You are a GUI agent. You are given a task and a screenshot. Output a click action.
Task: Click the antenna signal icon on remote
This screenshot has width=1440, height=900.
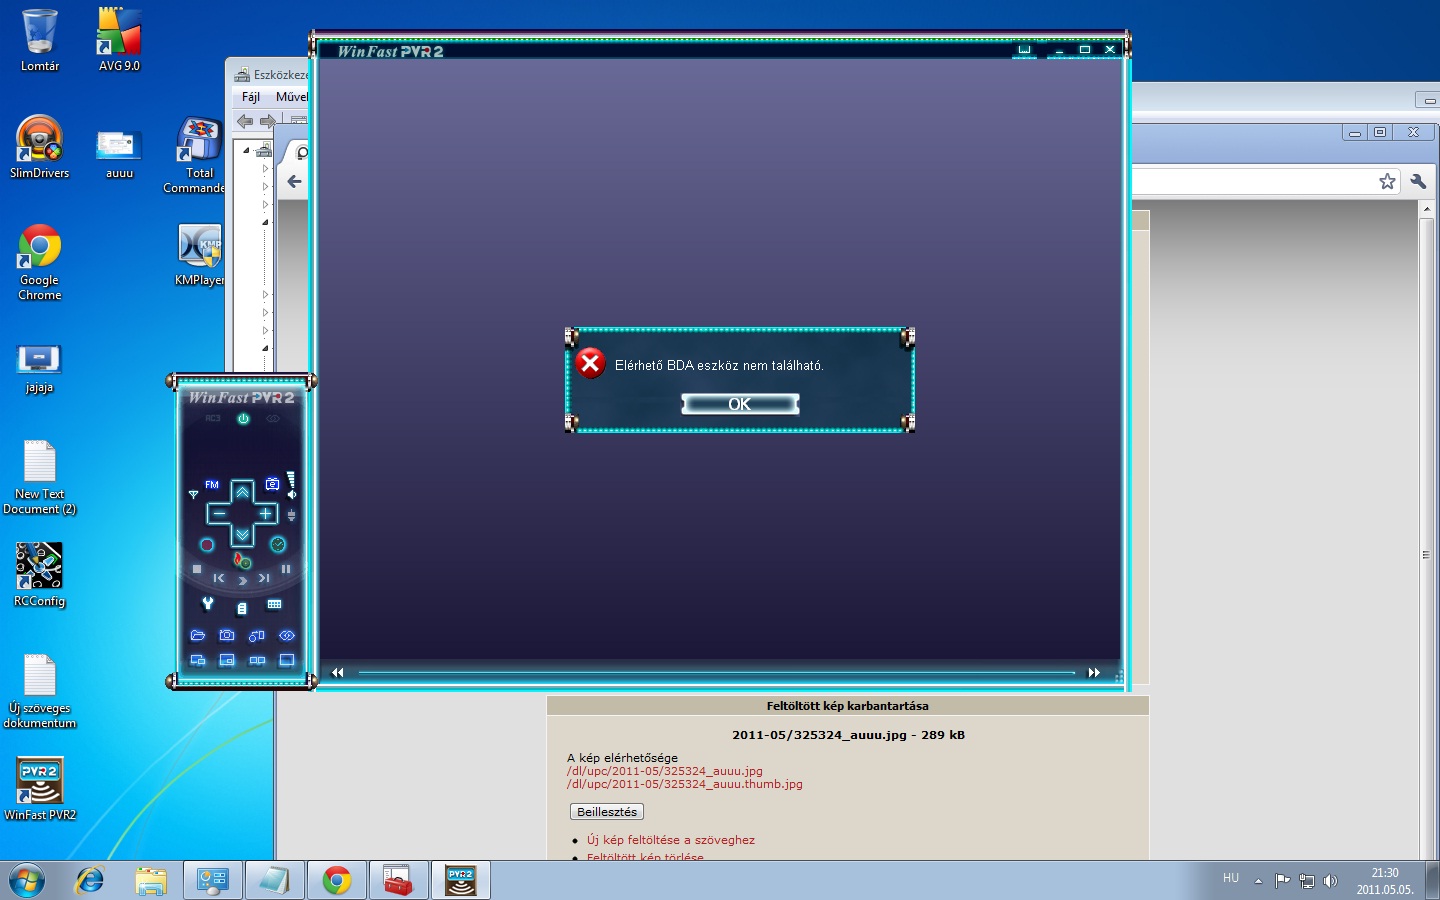pos(193,494)
